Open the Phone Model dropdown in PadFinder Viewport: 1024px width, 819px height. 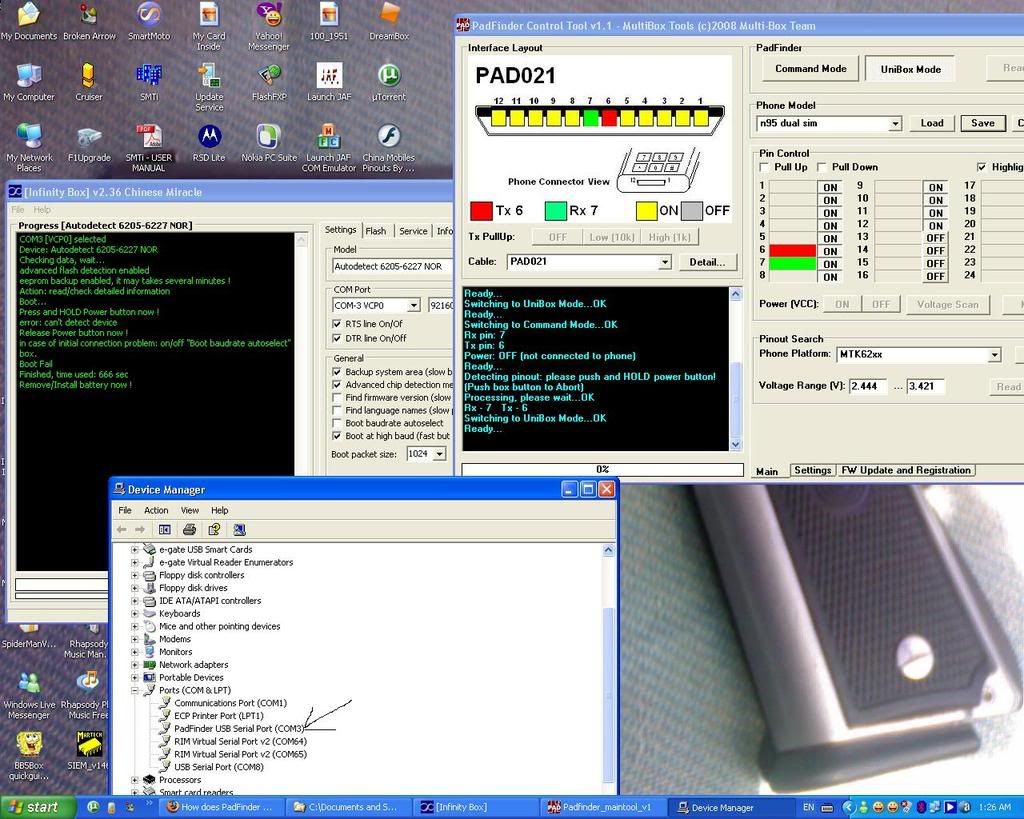click(x=895, y=123)
